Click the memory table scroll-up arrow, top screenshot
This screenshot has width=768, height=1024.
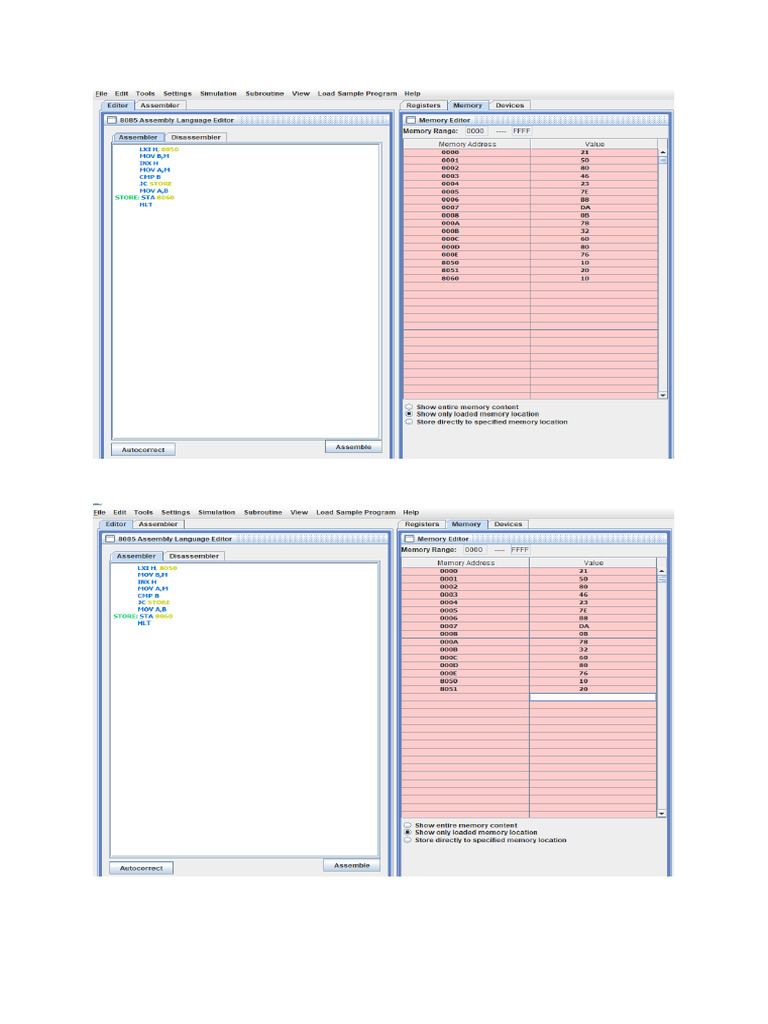663,152
